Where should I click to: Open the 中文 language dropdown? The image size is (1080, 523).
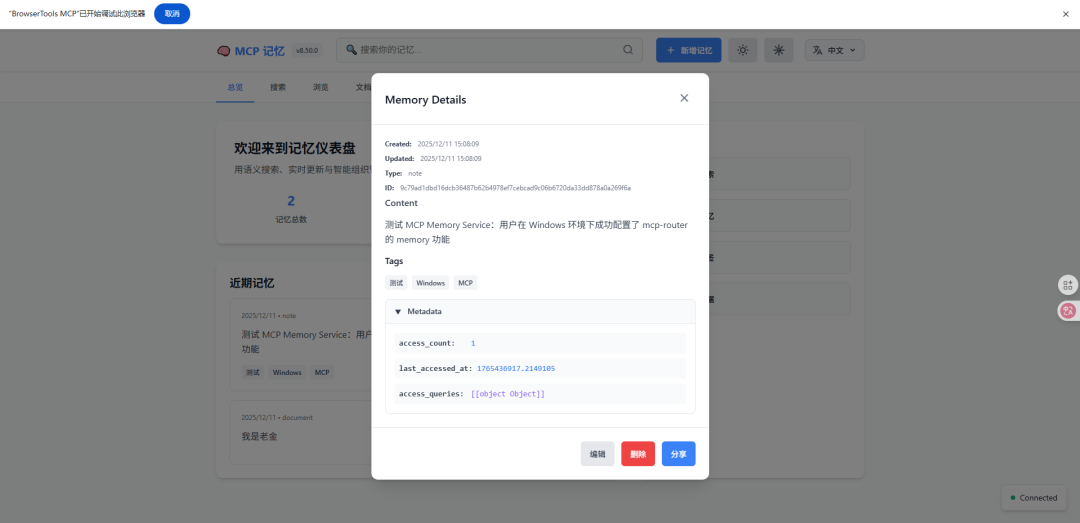[x=834, y=50]
